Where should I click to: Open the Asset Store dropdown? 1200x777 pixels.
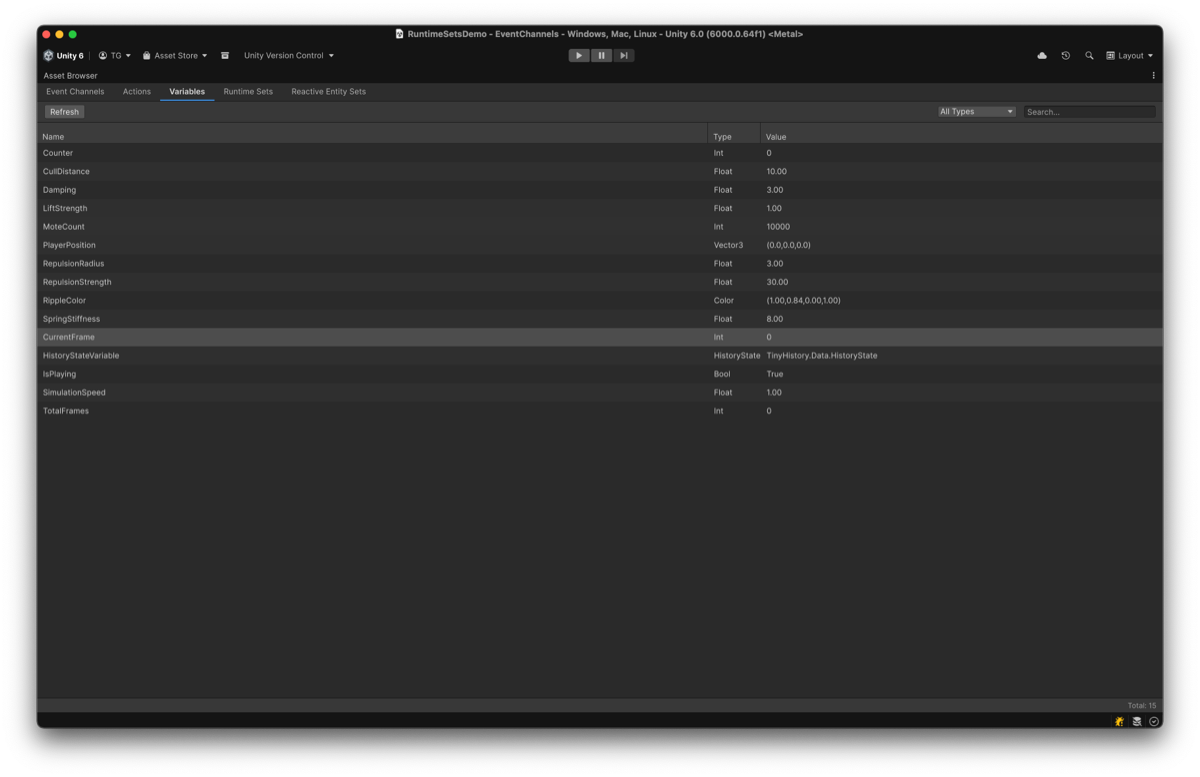[x=174, y=56]
